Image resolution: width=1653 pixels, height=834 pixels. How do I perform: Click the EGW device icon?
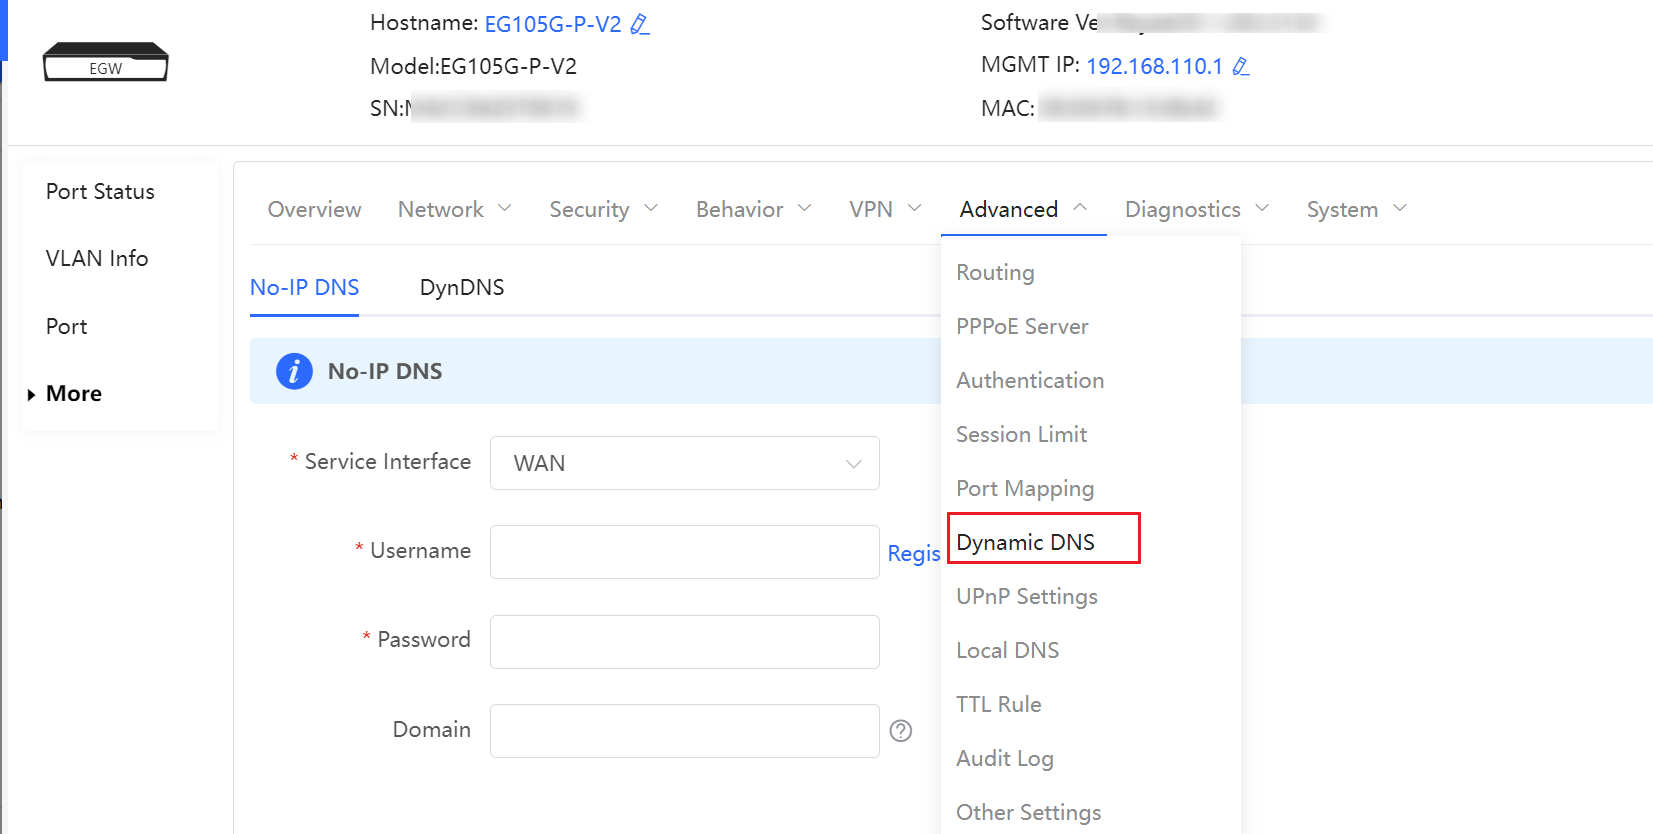pyautogui.click(x=105, y=62)
